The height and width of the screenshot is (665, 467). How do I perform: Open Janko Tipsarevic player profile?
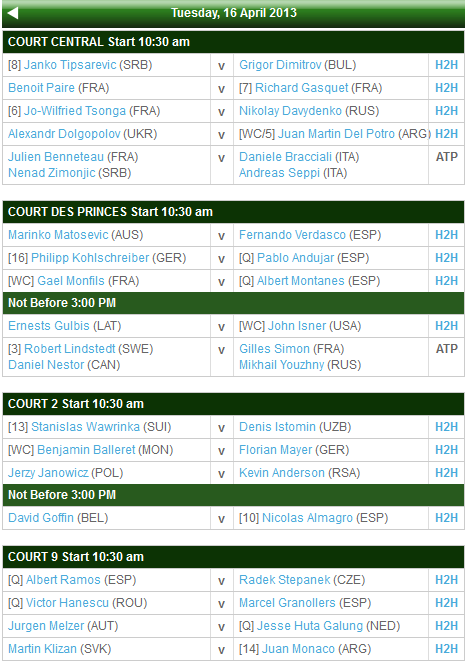[70, 65]
